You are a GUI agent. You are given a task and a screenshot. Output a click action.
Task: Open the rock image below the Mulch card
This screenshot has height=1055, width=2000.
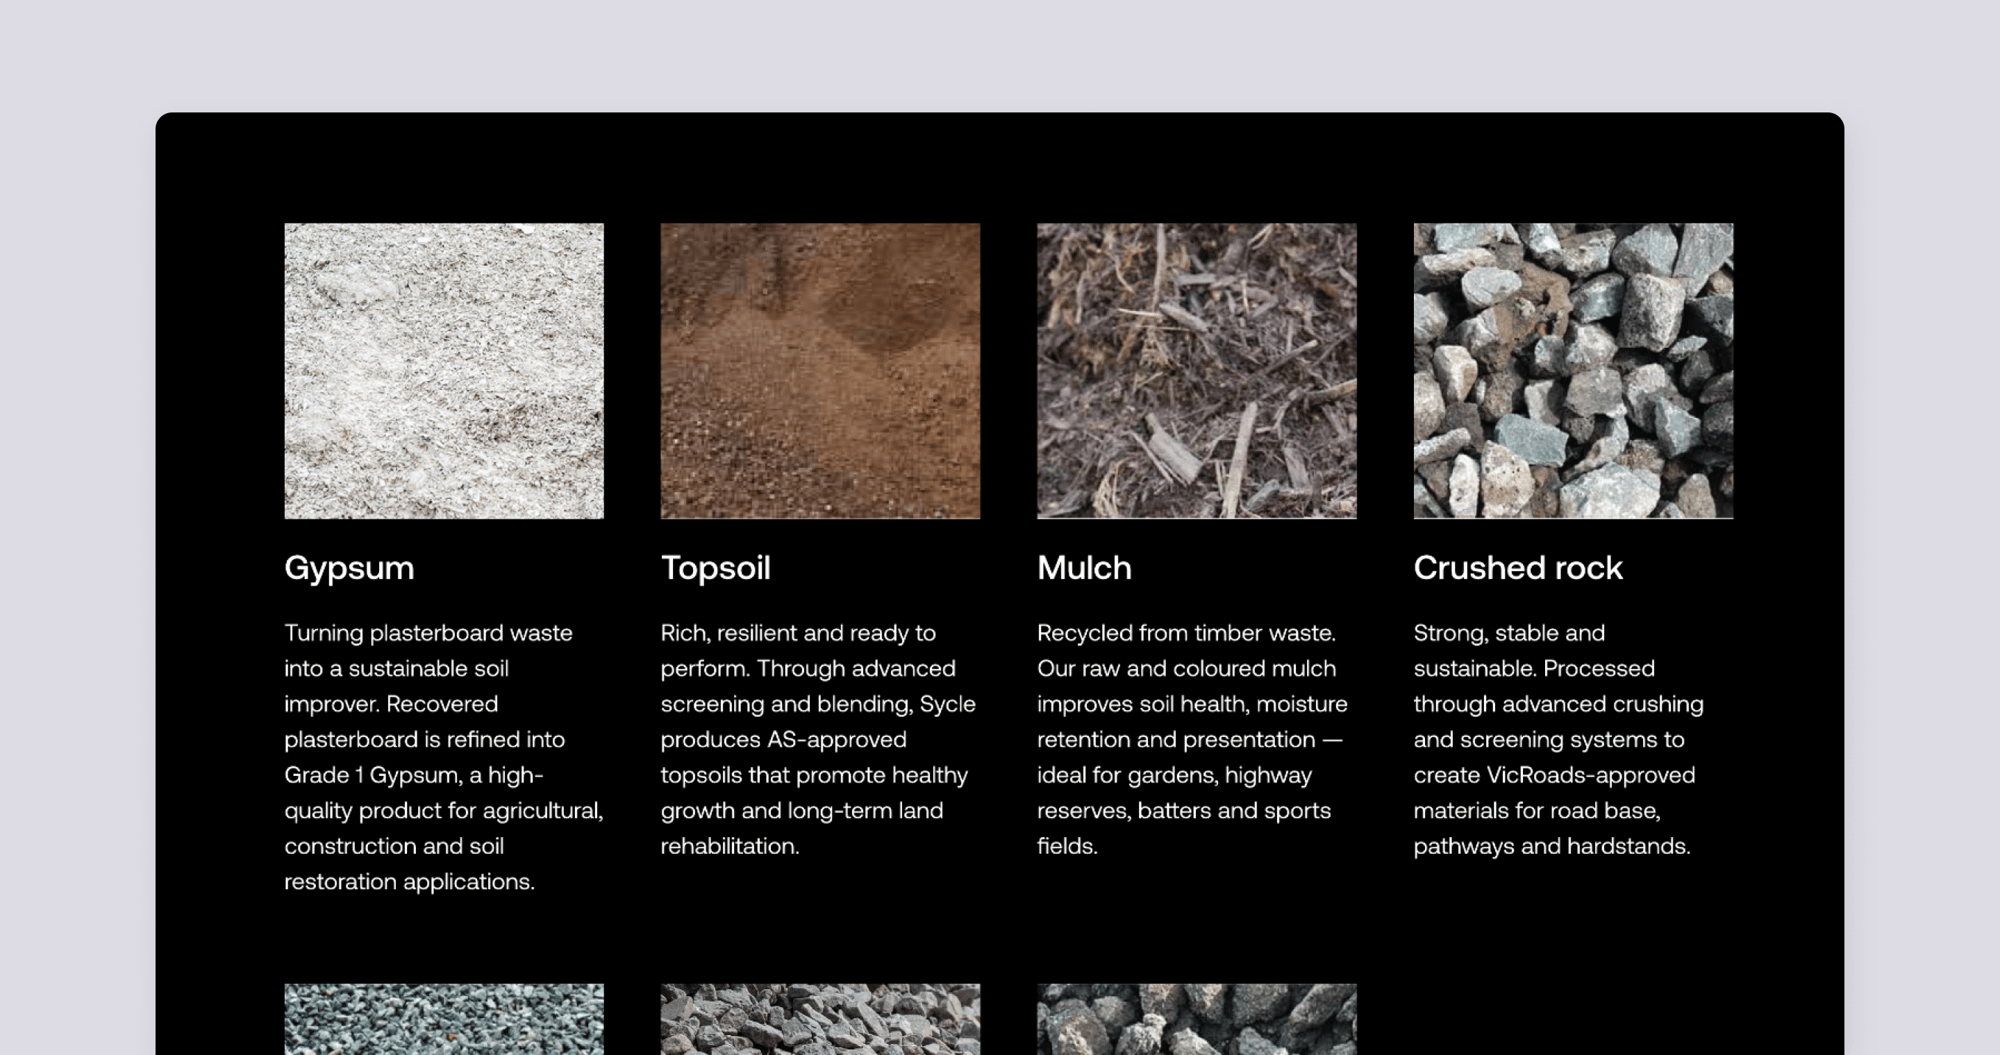1197,1019
